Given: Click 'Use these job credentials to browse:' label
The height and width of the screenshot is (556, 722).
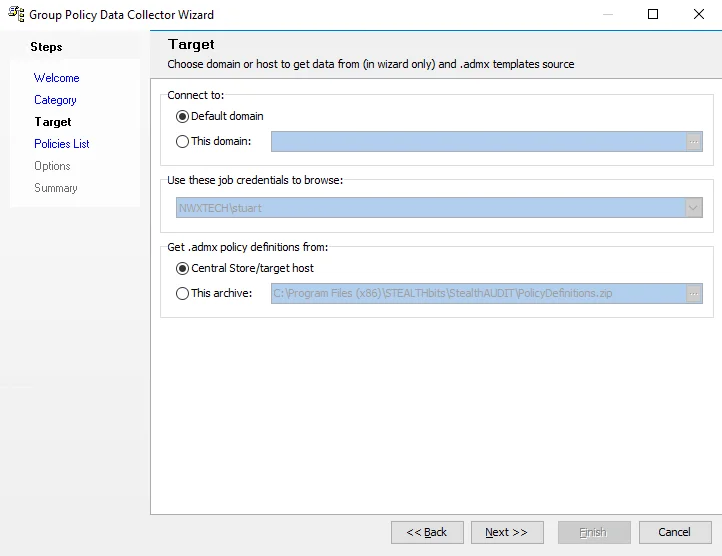Looking at the screenshot, I should click(255, 180).
